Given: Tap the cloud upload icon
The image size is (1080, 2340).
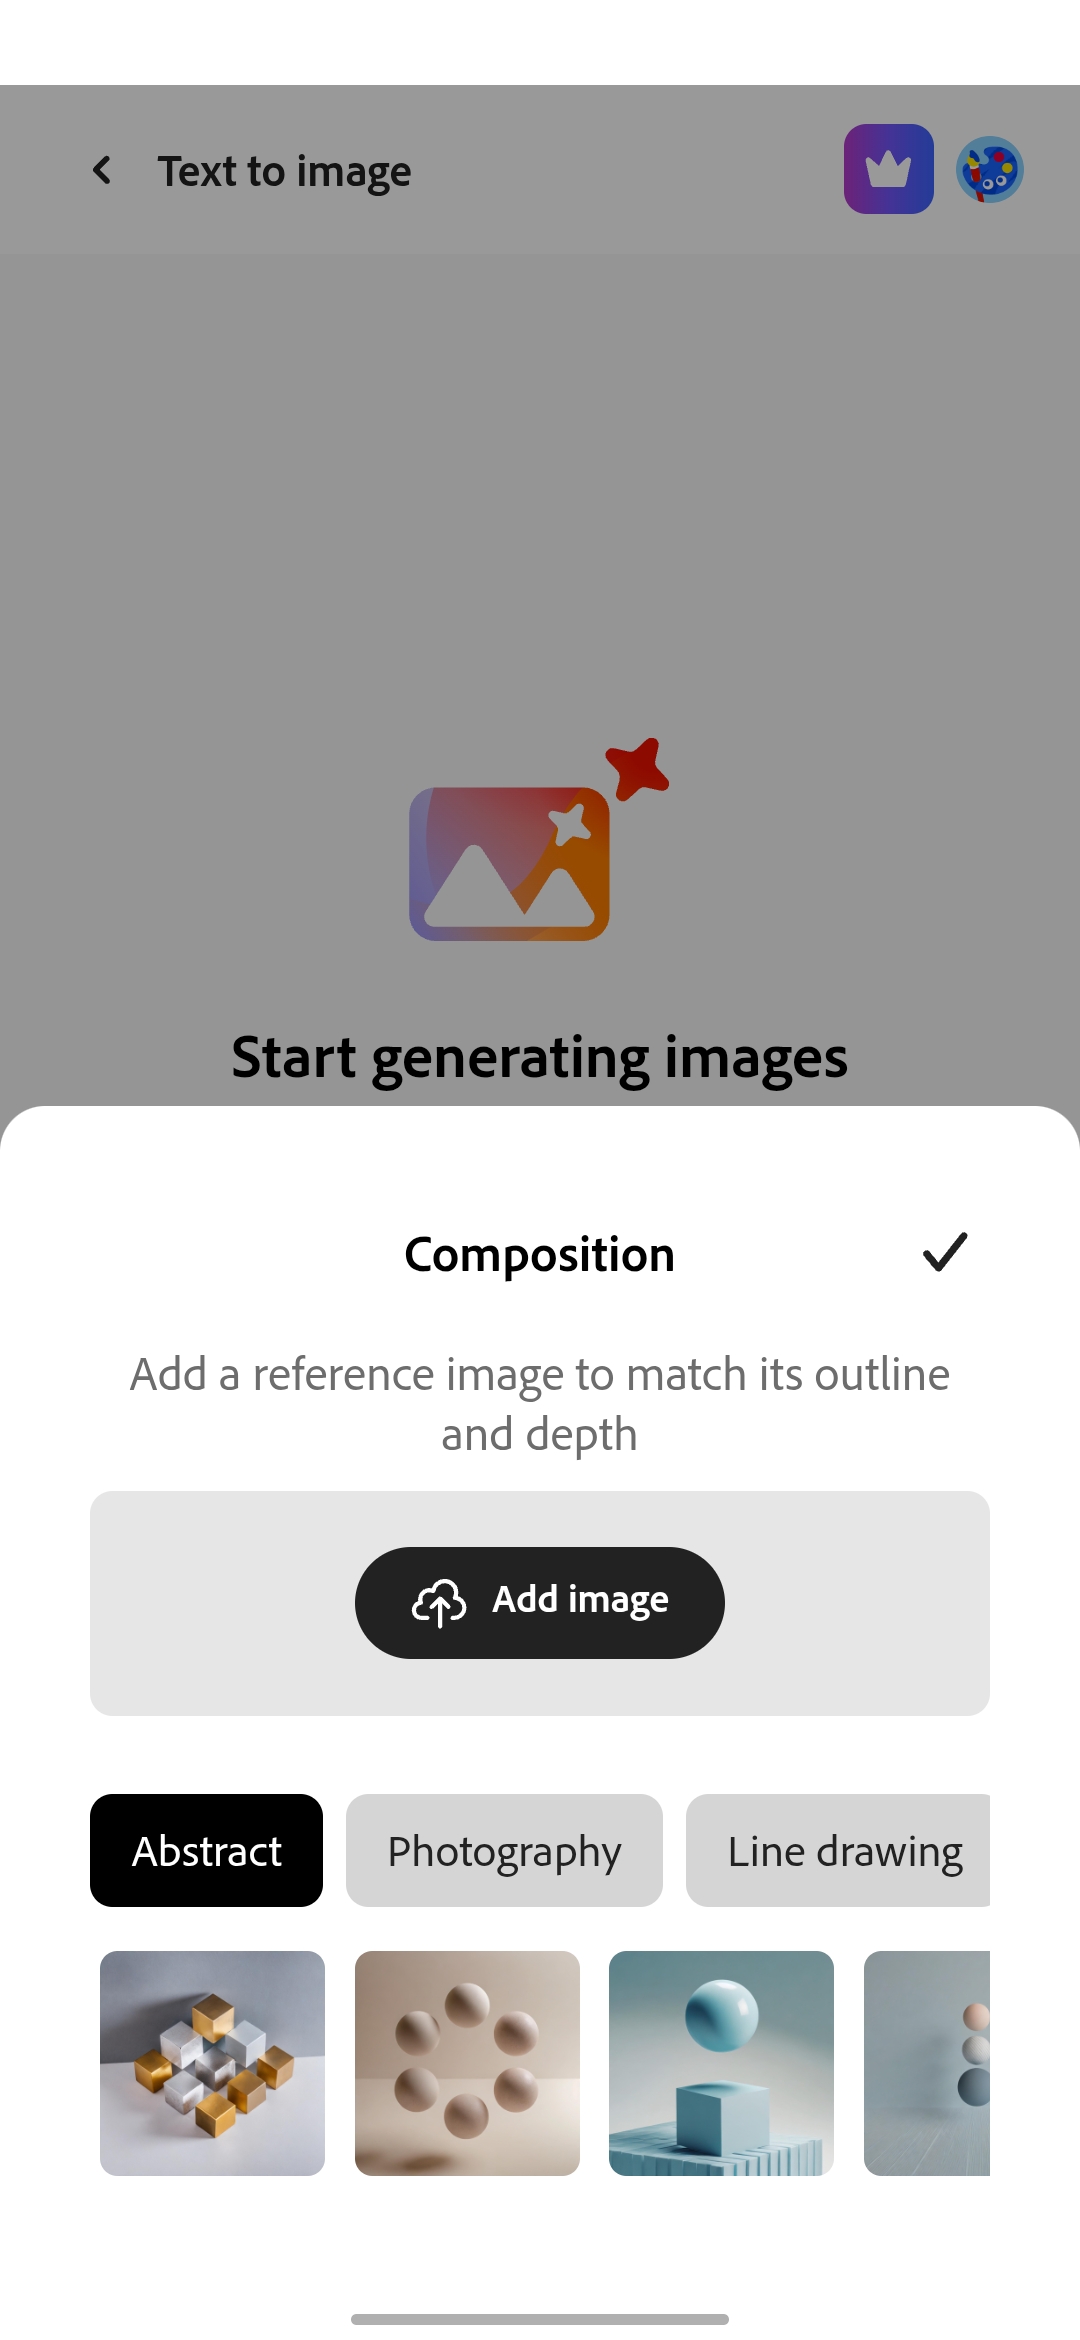Looking at the screenshot, I should click(438, 1603).
